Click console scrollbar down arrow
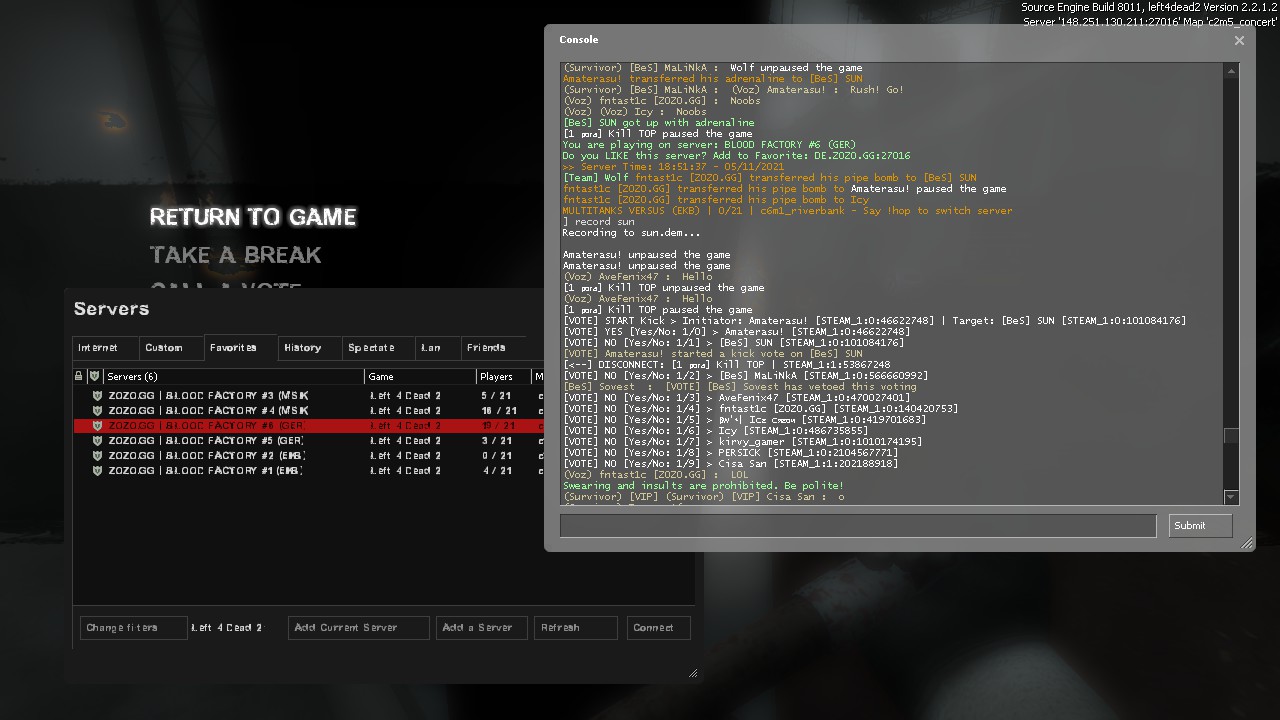The height and width of the screenshot is (720, 1280). (x=1231, y=497)
